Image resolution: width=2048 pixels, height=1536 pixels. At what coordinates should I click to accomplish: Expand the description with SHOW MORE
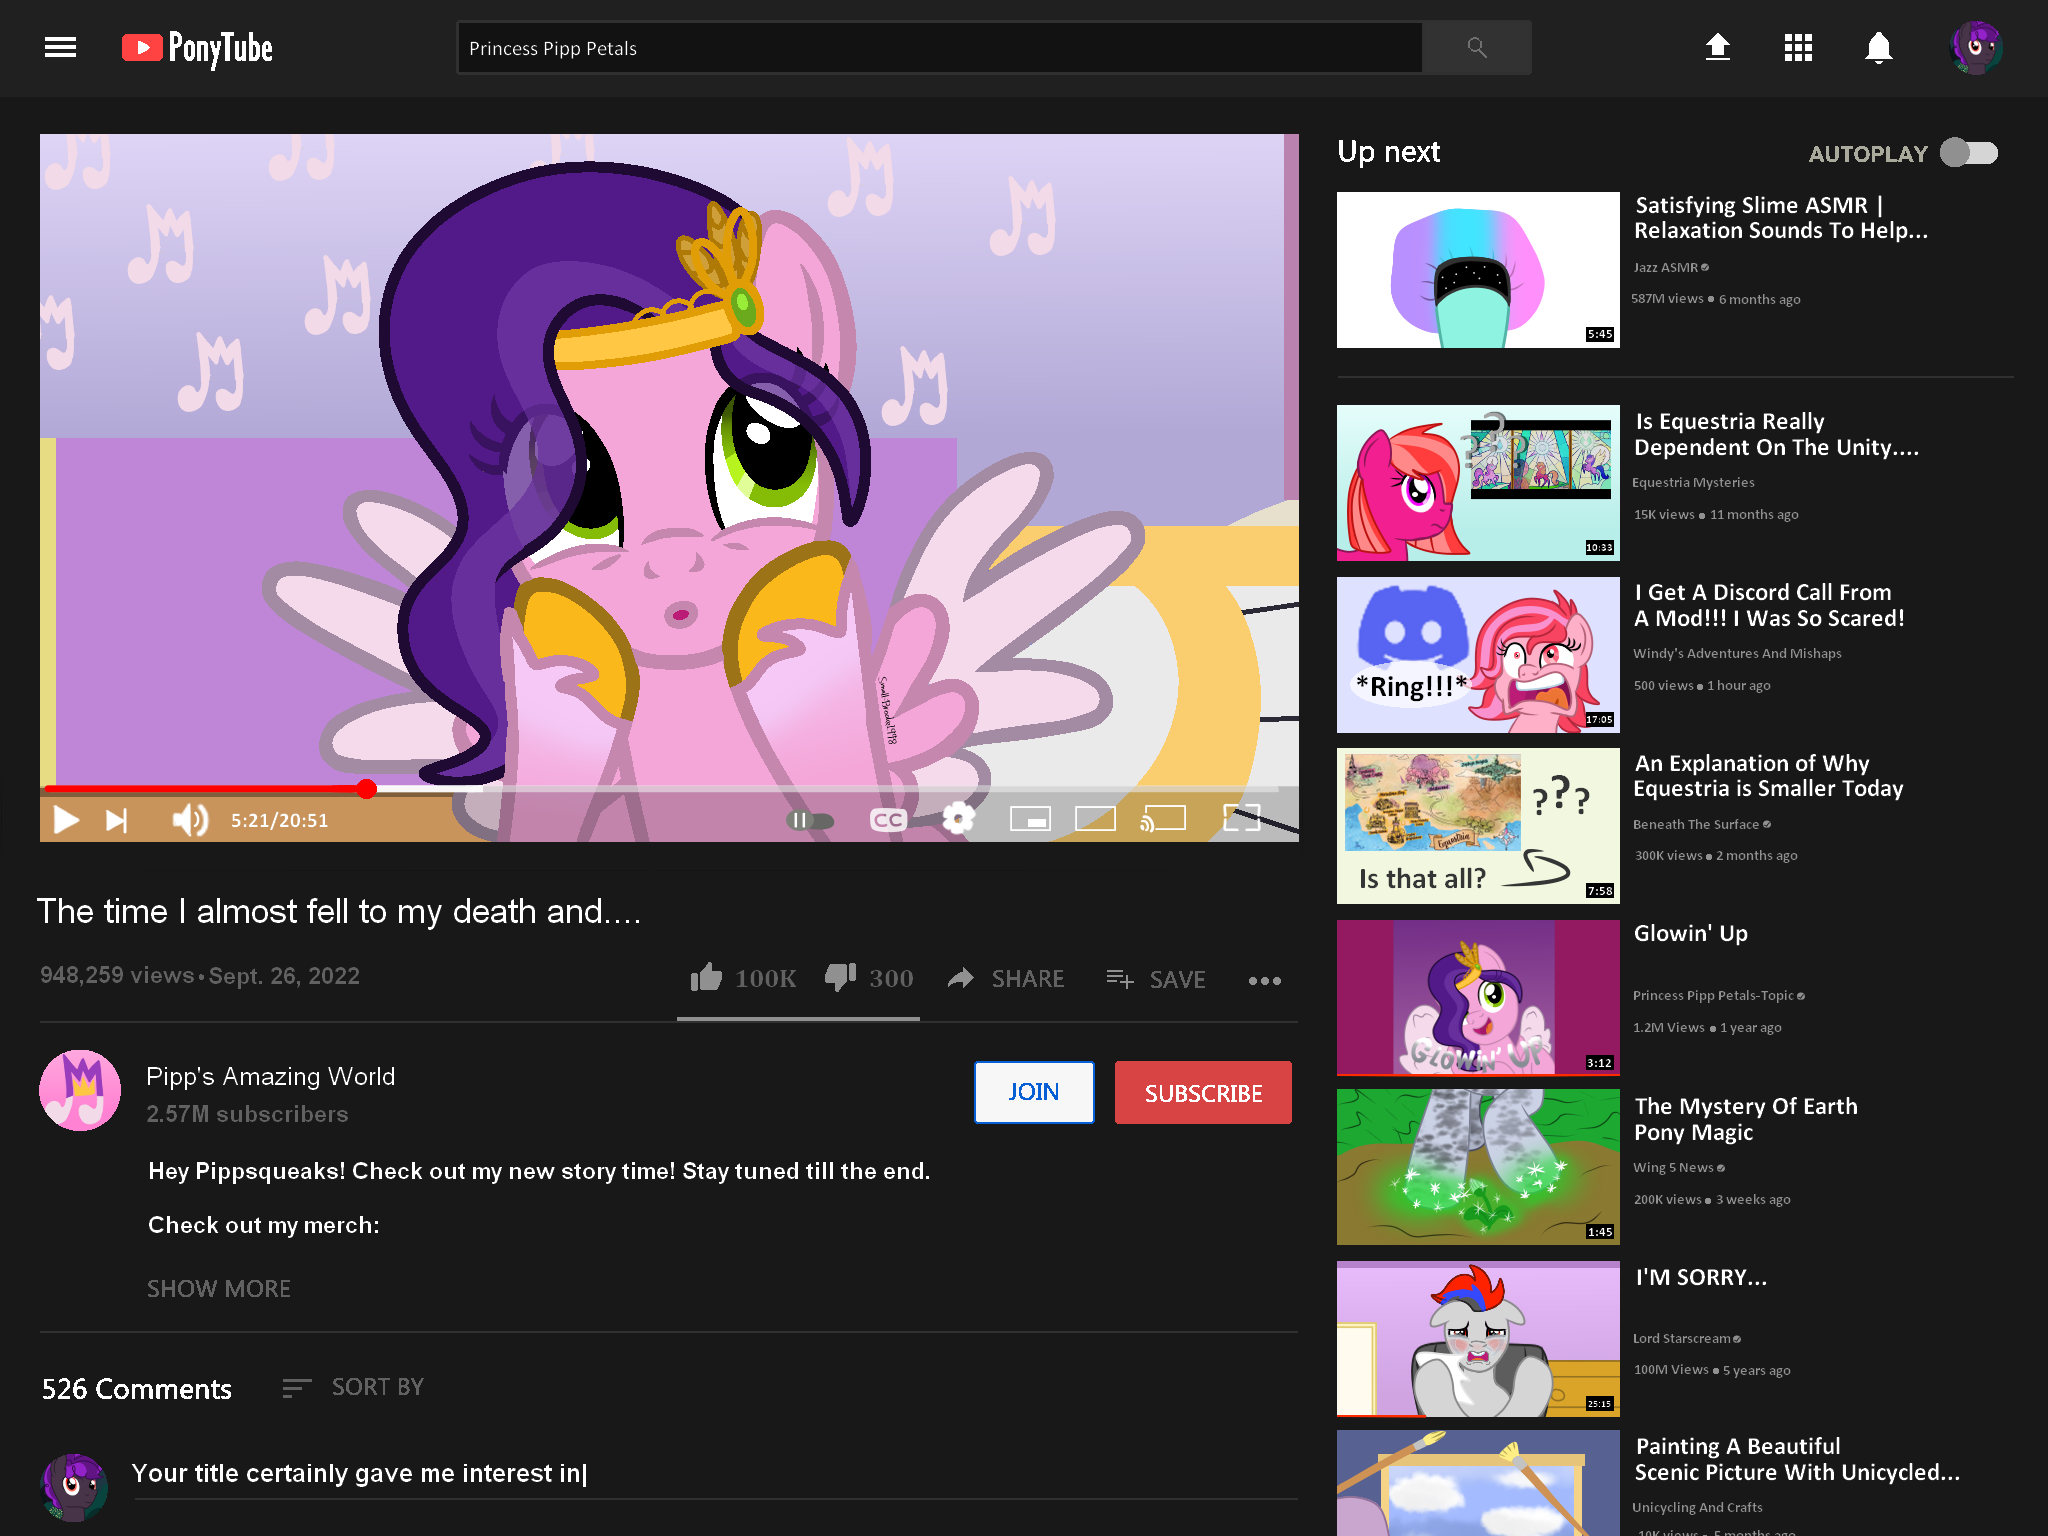[219, 1288]
